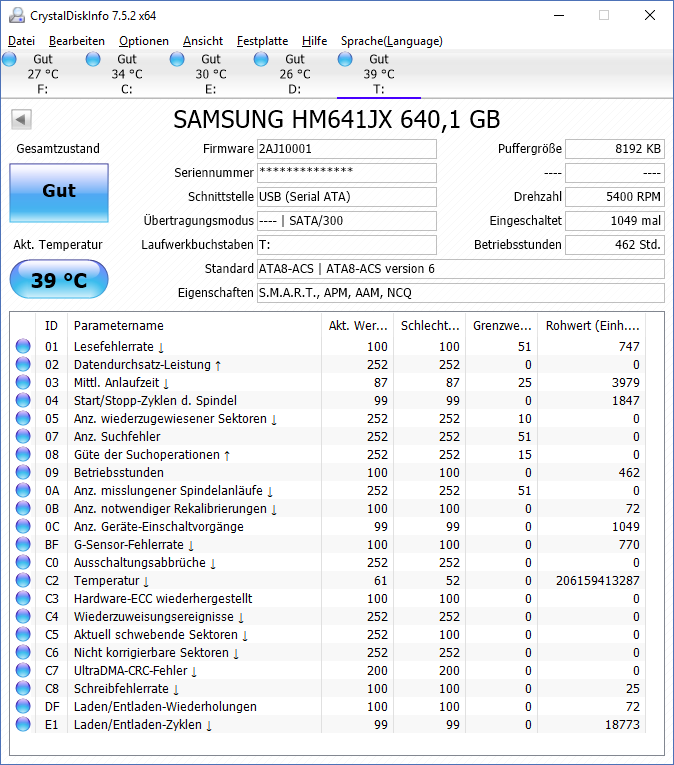Click status icon of G-Sensor-Fehlerrate row
Viewport: 674px width, 765px height.
click(x=23, y=544)
